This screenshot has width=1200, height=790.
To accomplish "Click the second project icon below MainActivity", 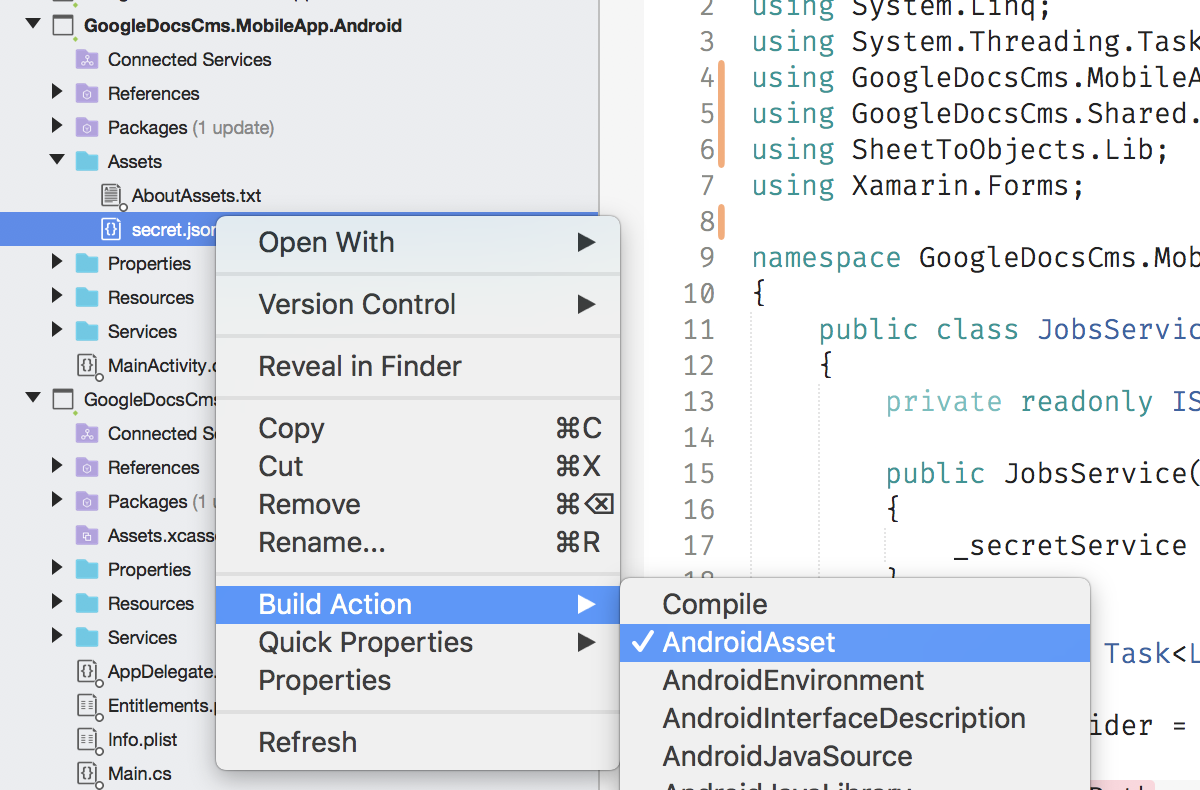I will pos(63,399).
